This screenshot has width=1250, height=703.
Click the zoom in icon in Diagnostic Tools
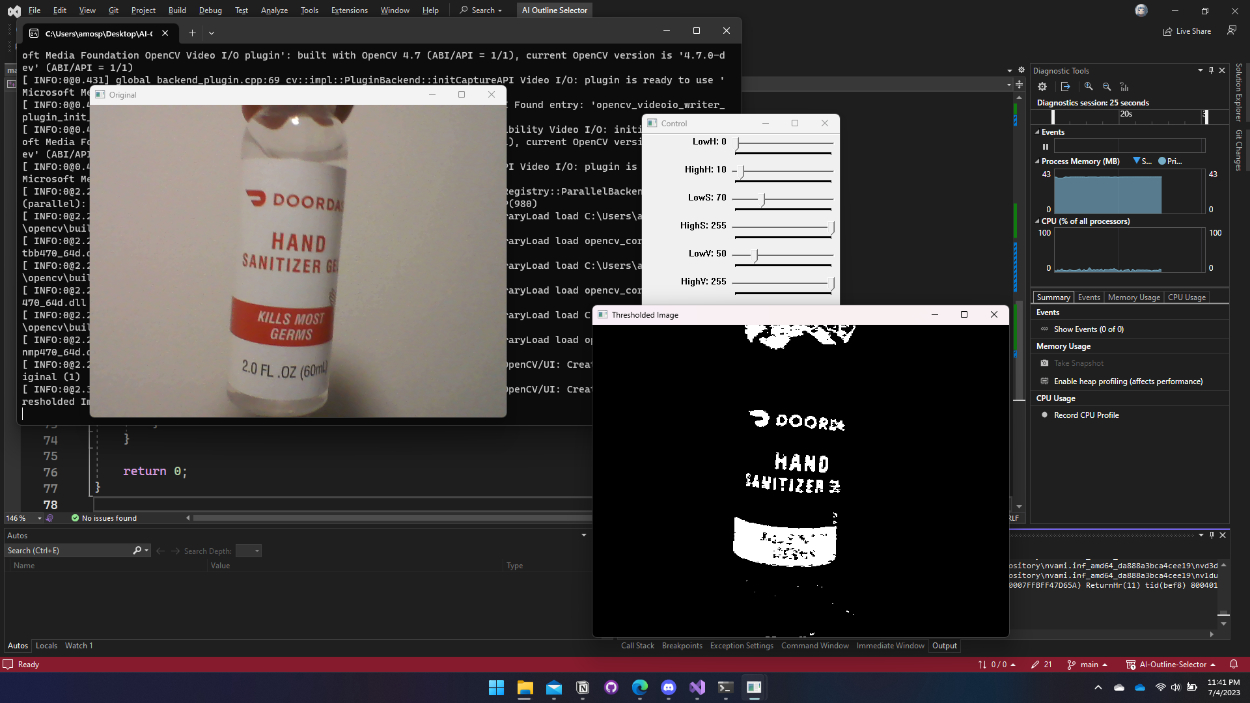point(1089,87)
